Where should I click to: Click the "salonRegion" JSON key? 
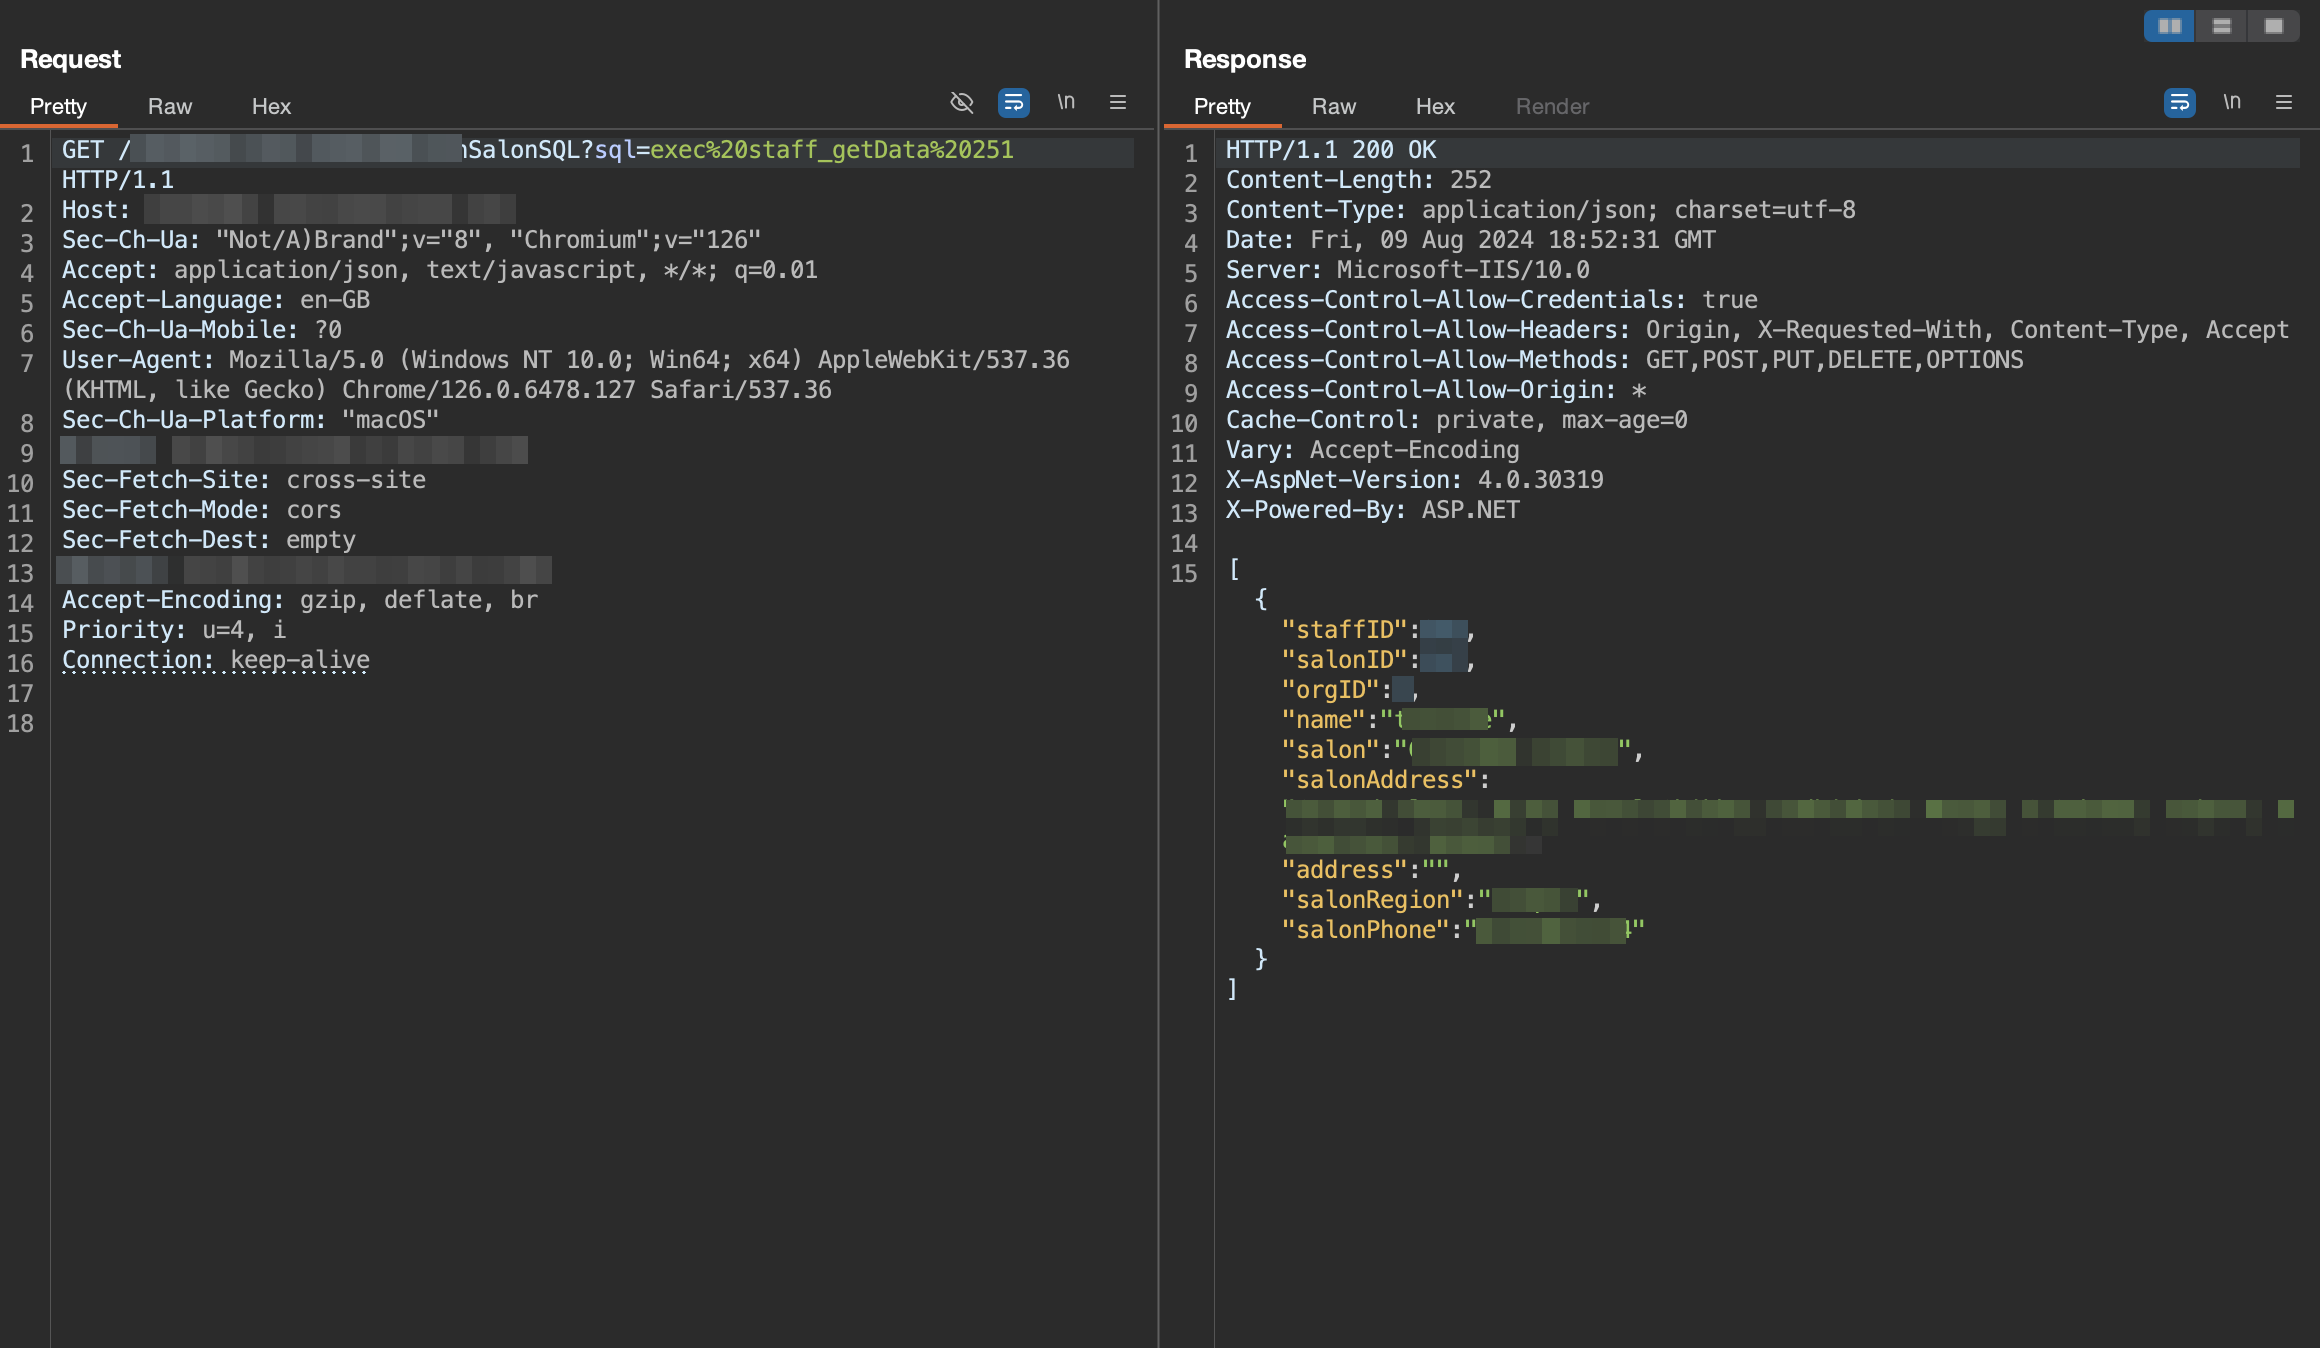point(1373,900)
